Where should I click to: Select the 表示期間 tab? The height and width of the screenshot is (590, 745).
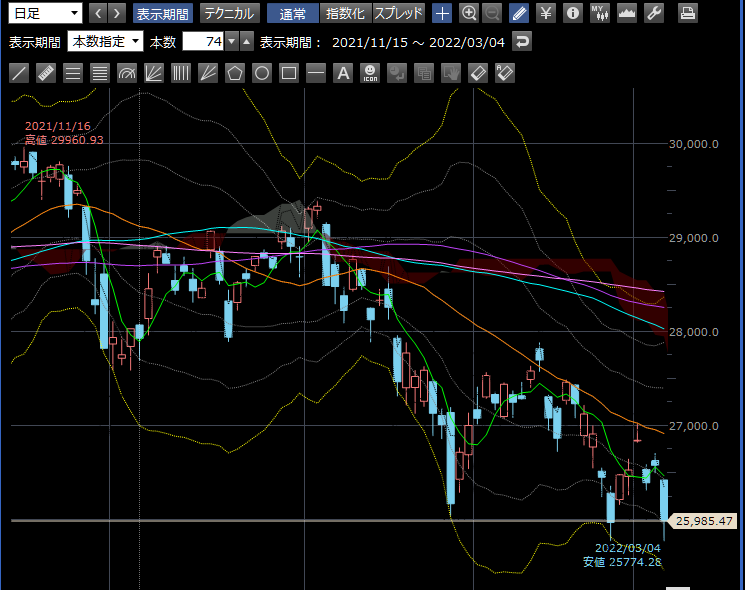coord(162,13)
